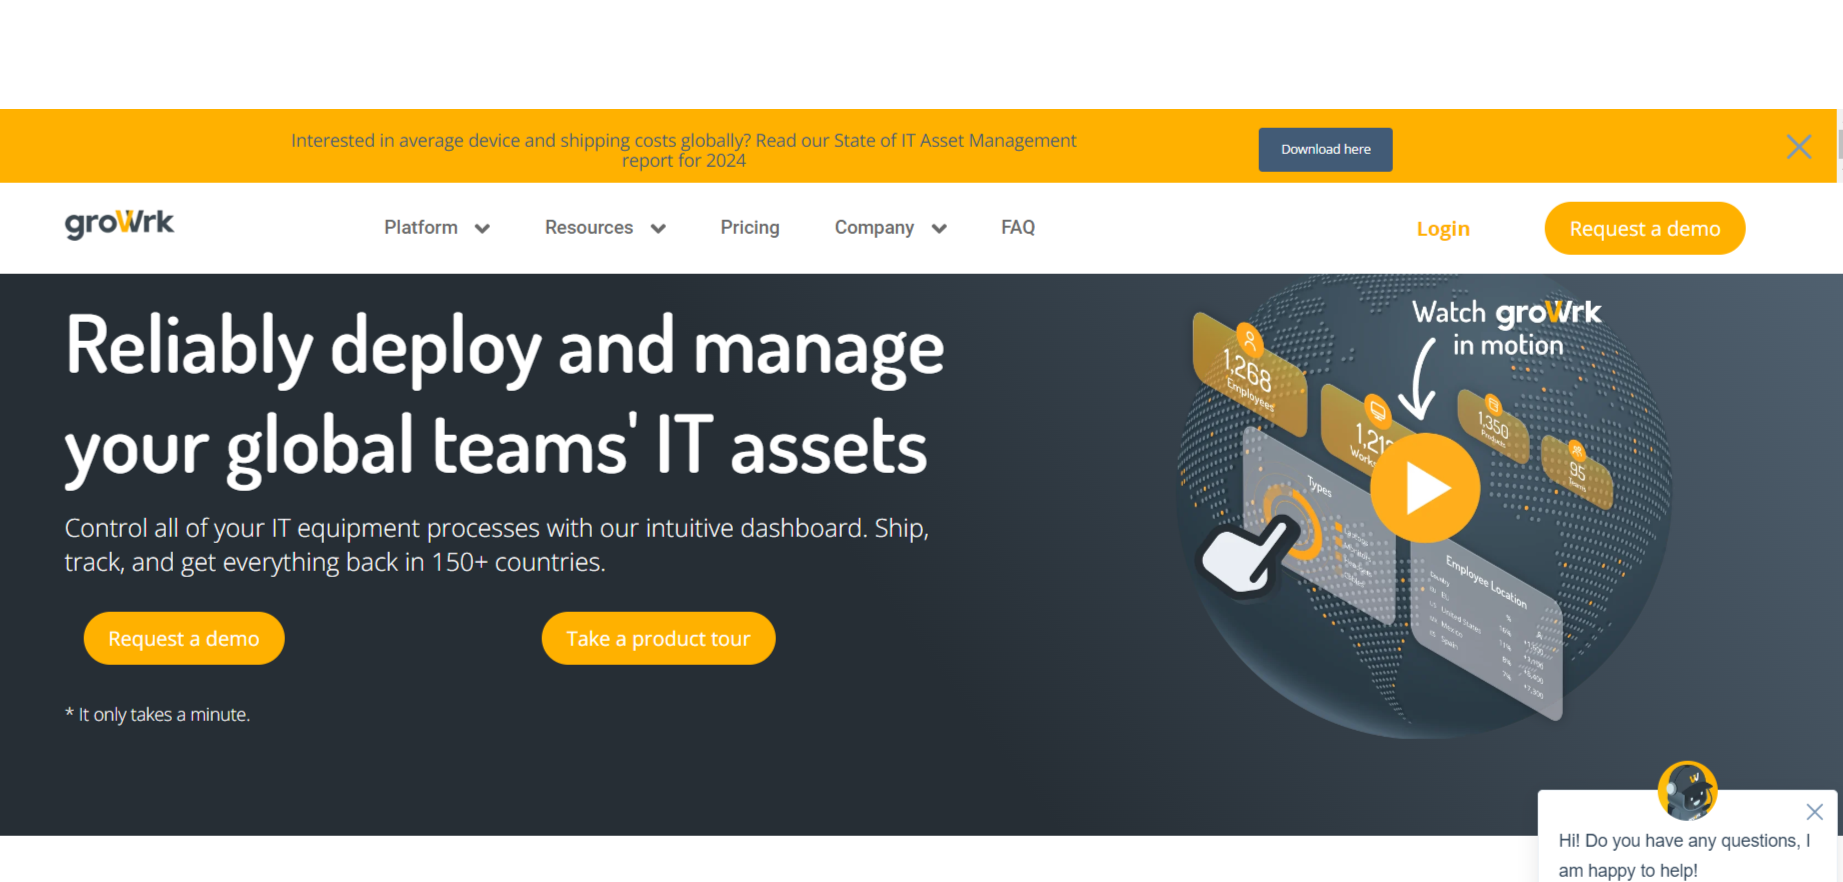
Task: Click Request a demo in the hero section
Action: 184,638
